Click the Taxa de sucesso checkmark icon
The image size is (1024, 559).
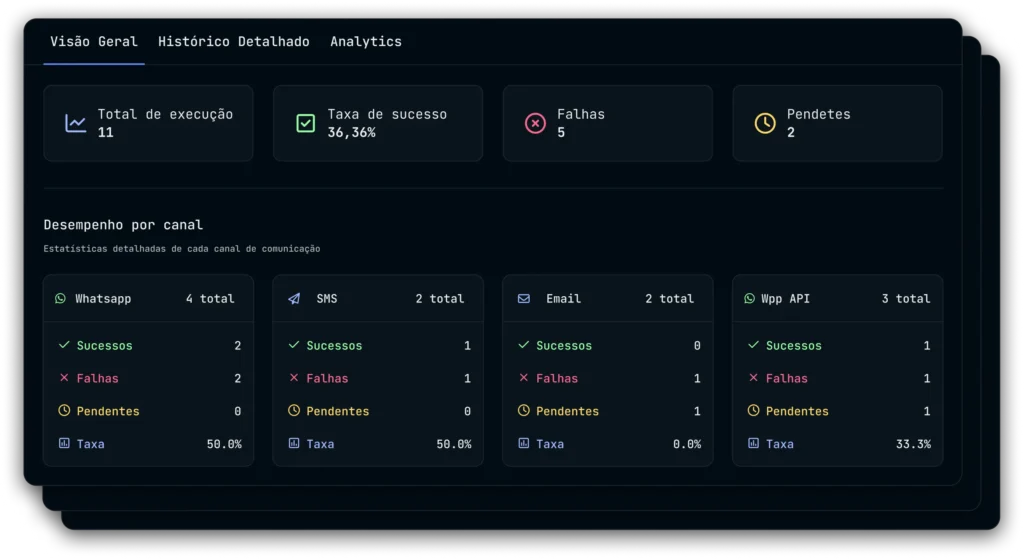[305, 123]
